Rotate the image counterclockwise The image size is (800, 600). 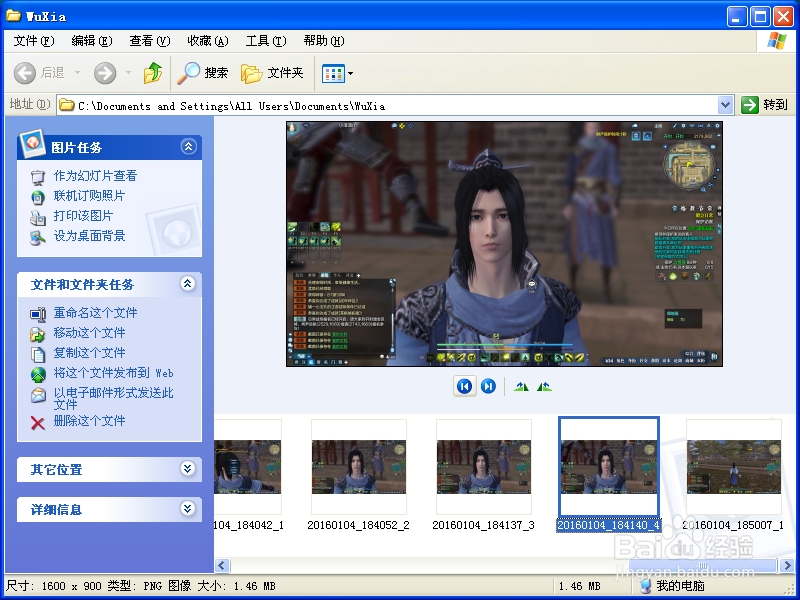[x=544, y=387]
